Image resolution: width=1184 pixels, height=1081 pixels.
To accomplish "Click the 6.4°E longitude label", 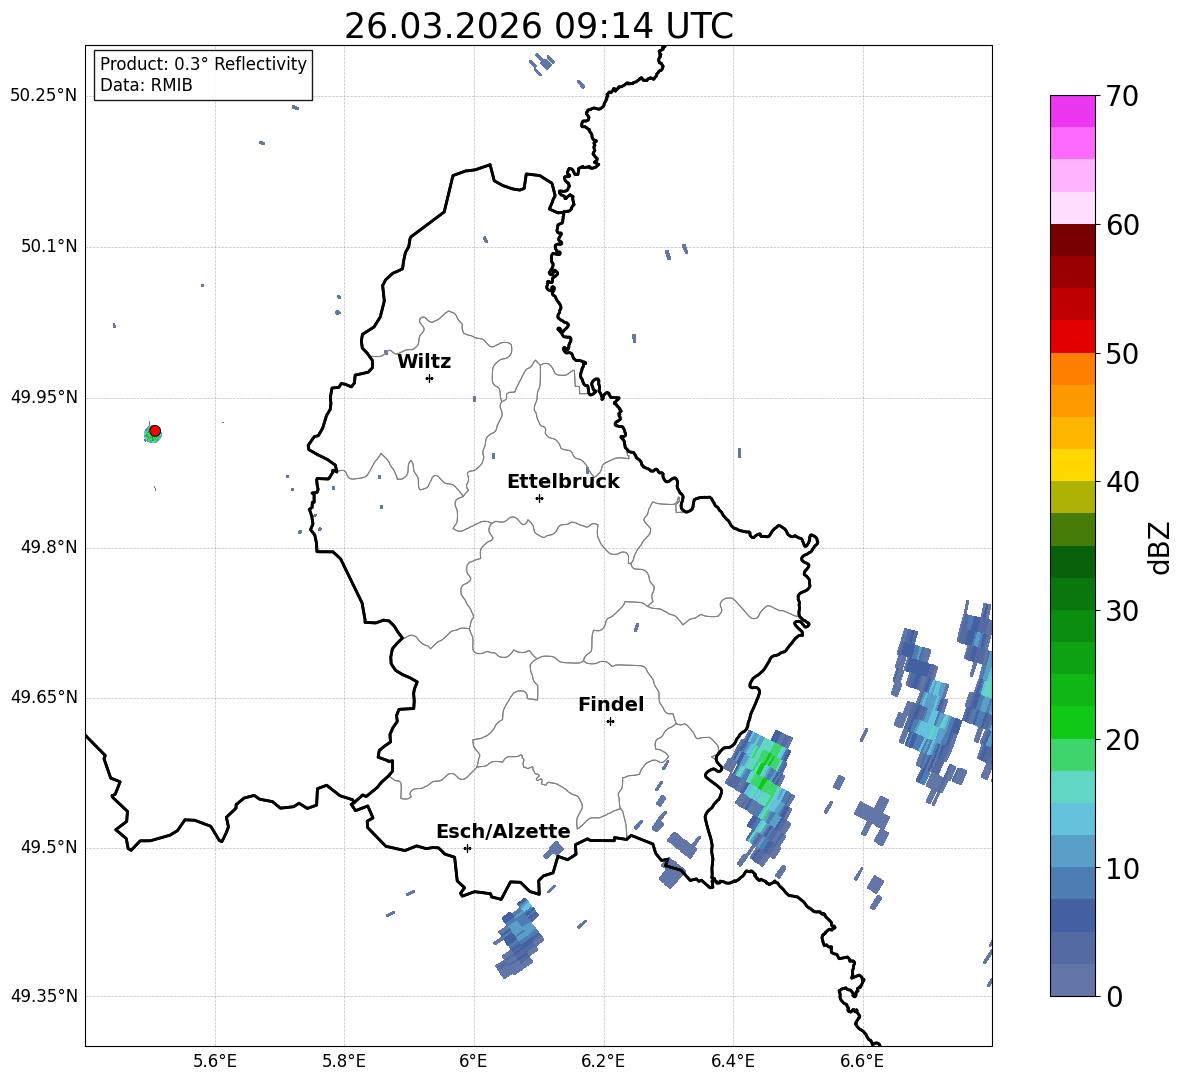I will (x=732, y=1061).
